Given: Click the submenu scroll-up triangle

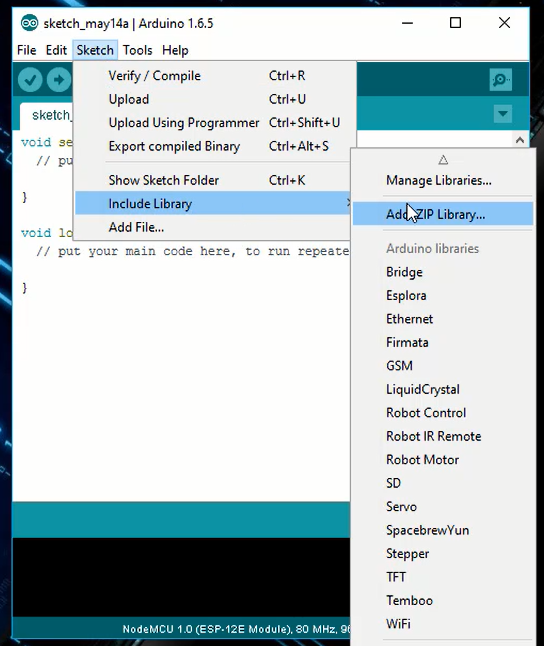Looking at the screenshot, I should (443, 159).
